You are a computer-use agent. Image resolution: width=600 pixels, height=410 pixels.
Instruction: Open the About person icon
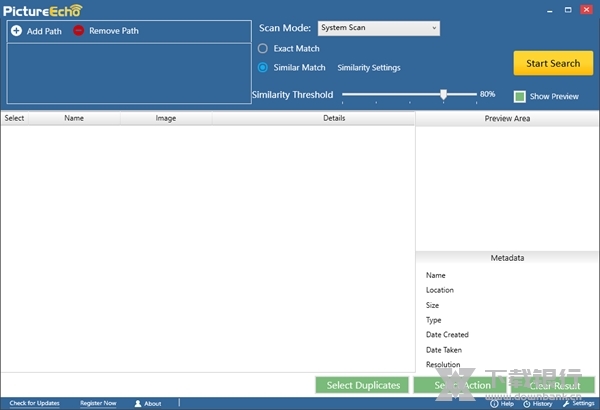(x=138, y=403)
